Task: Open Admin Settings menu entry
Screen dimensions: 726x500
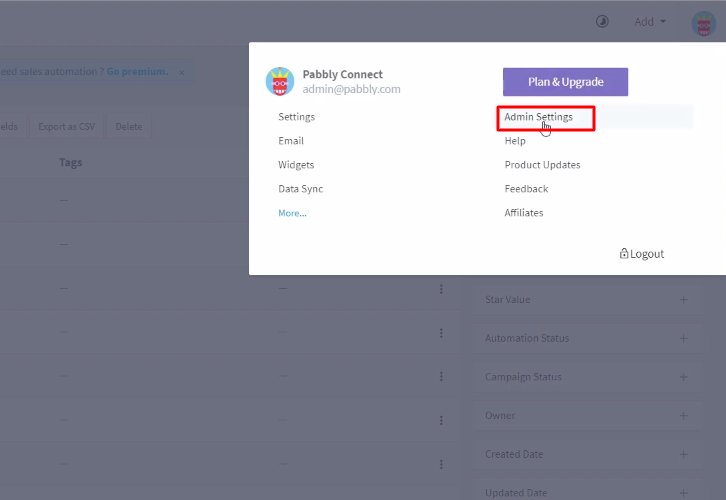Action: coord(538,117)
